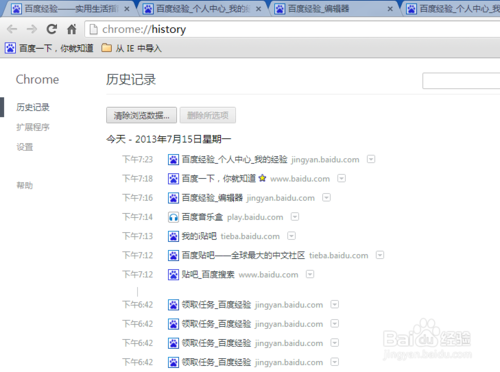Viewport: 500px width, 372px height.
Task: Expand the dropdown for 百度经验_个人中心_我的经验 entry
Action: pyautogui.click(x=371, y=159)
